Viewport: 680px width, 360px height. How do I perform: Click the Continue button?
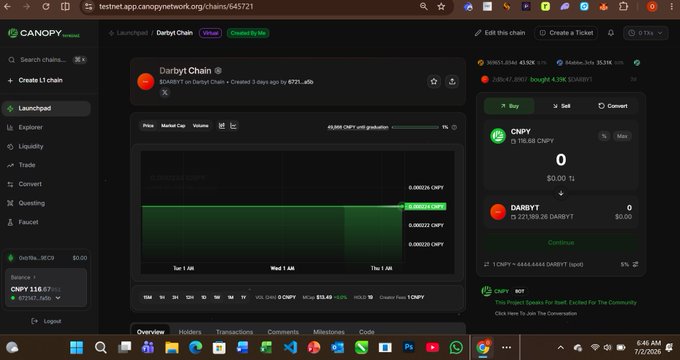point(561,243)
